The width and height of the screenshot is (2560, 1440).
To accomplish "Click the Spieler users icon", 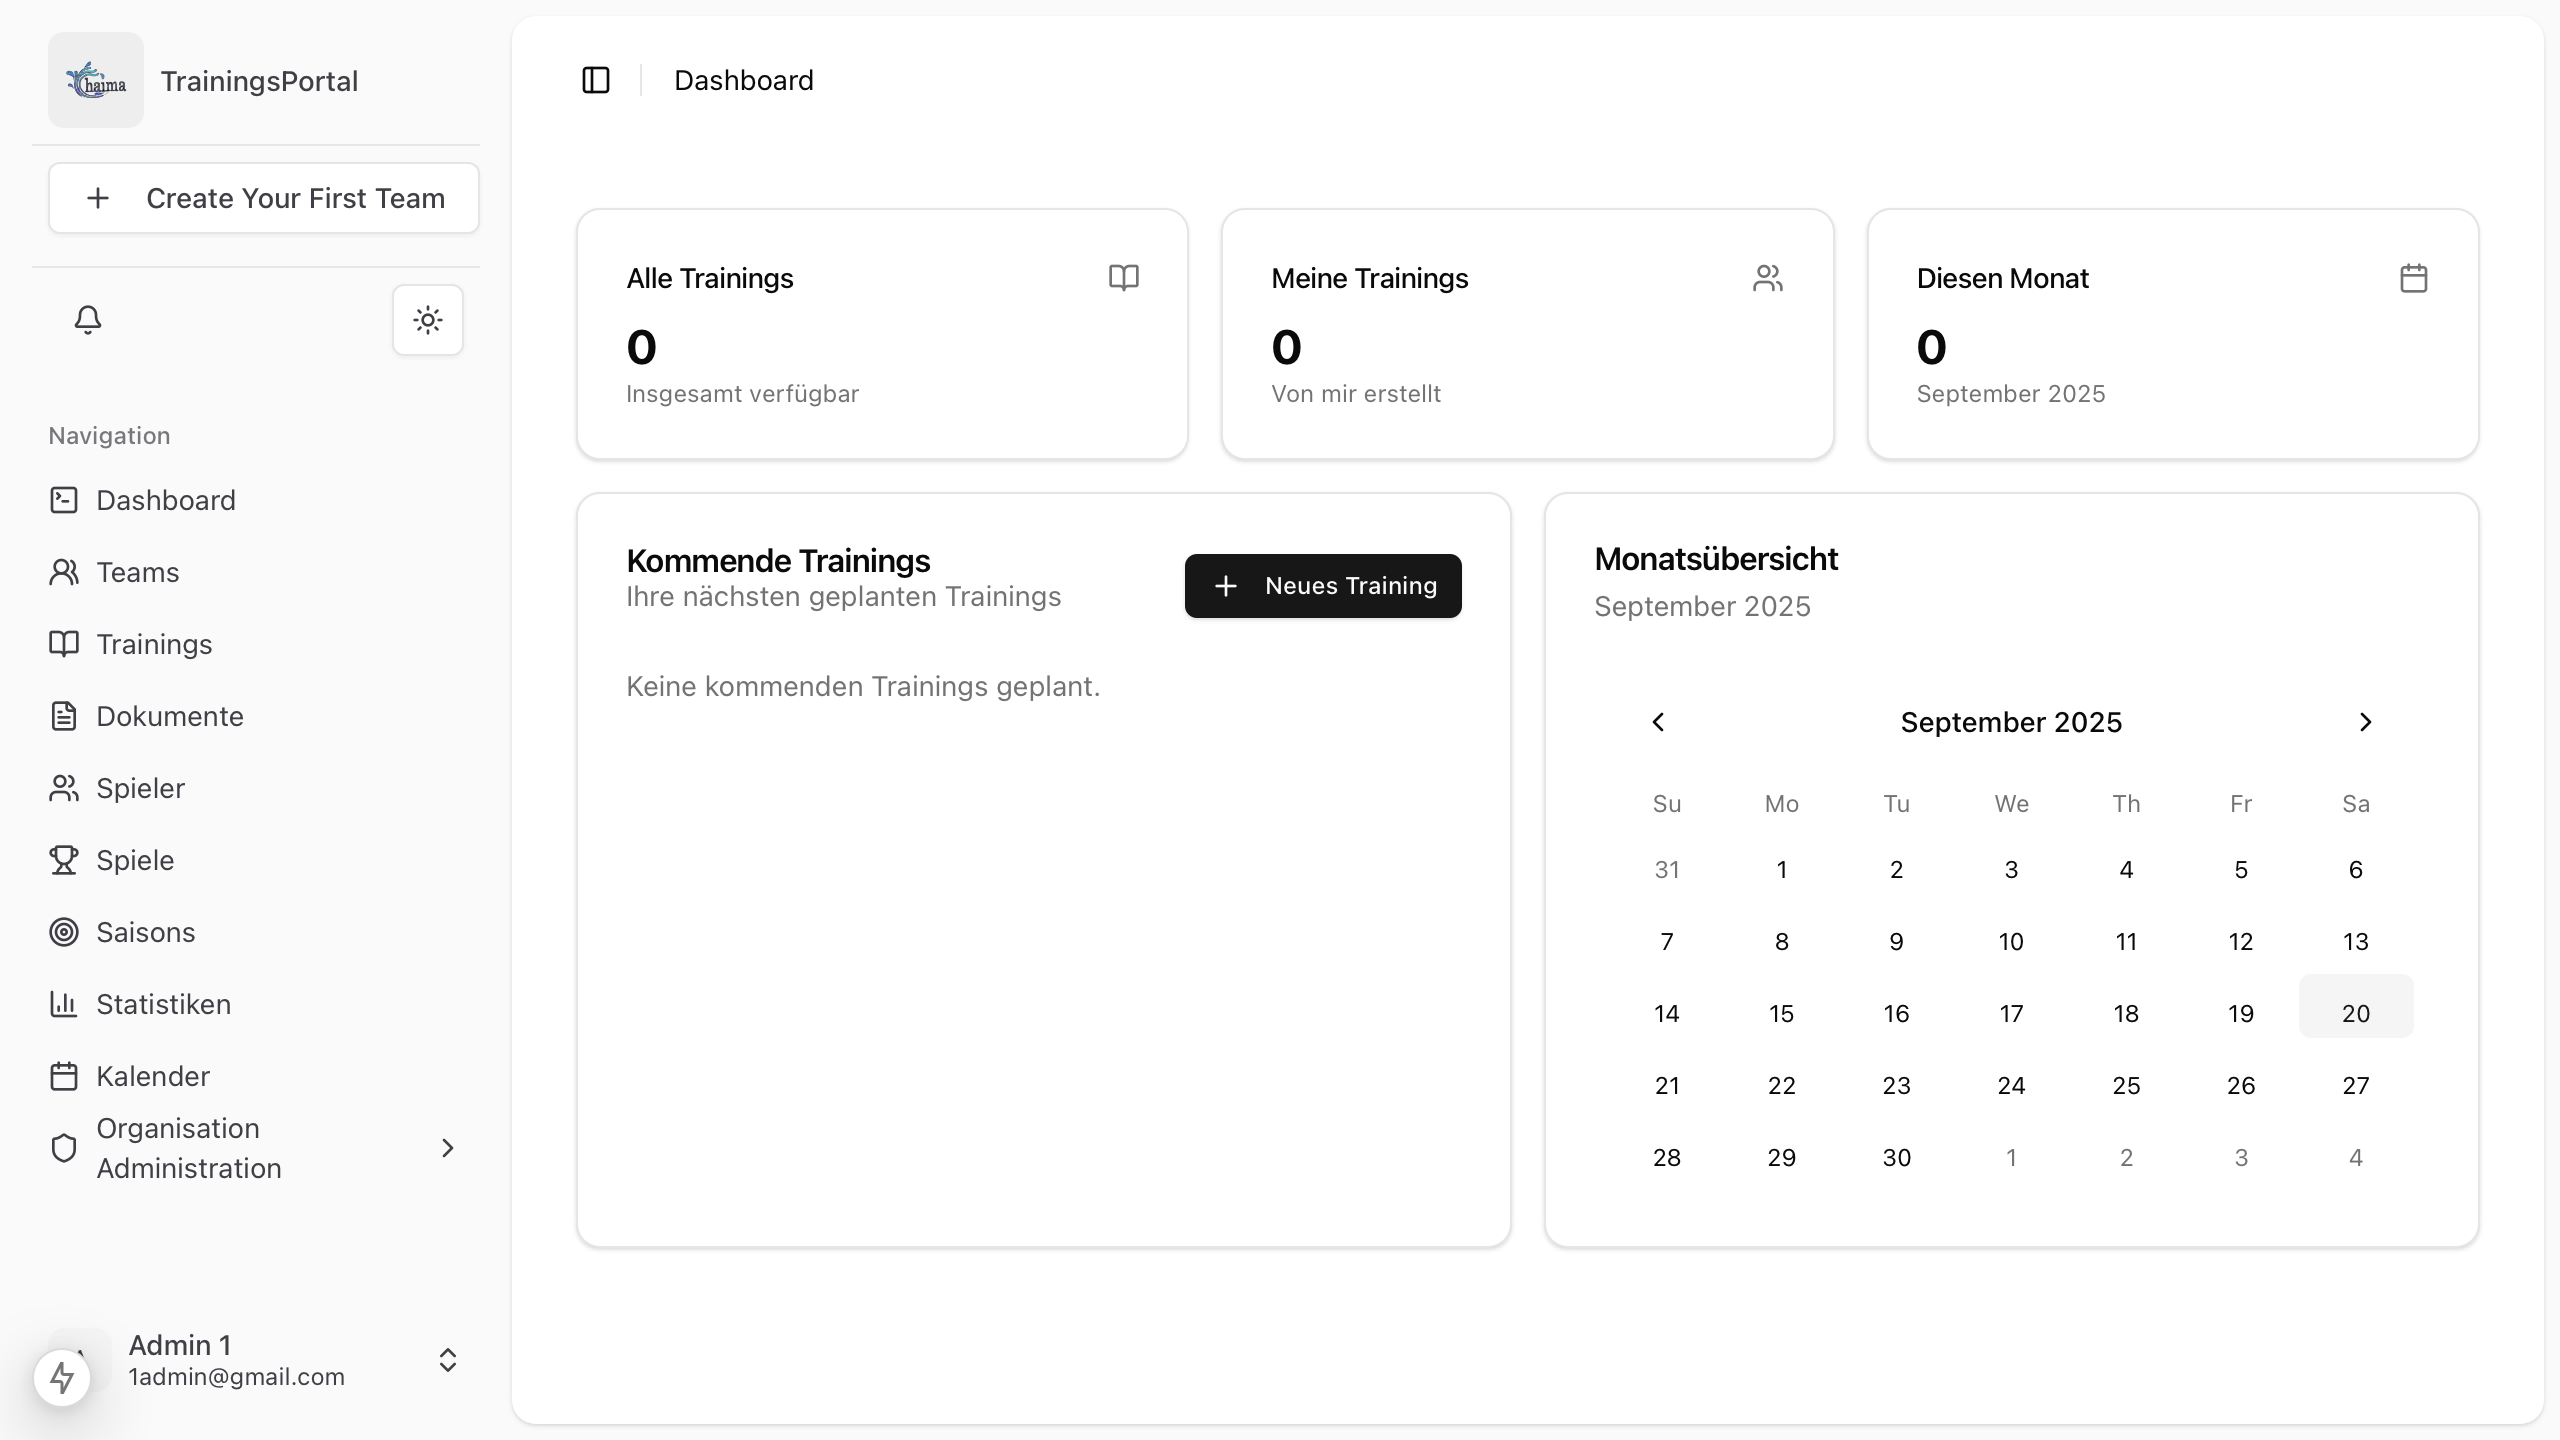I will [x=64, y=788].
